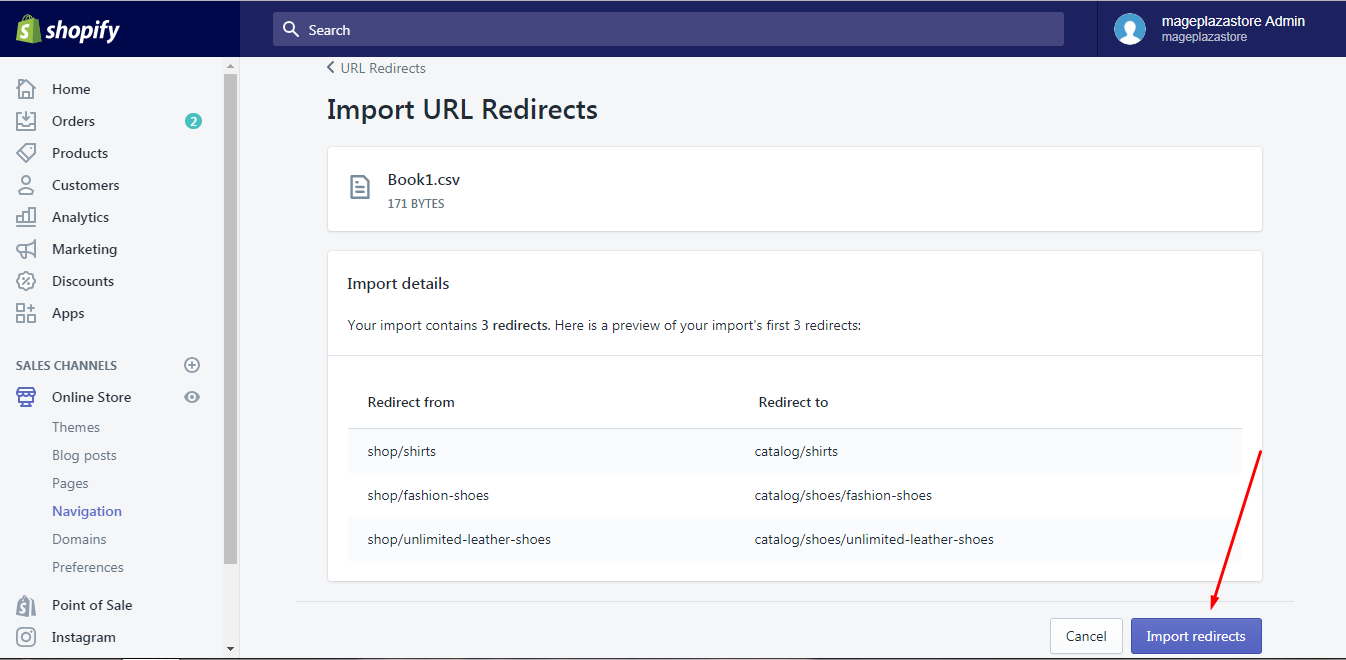Open the Customers person icon
The width and height of the screenshot is (1346, 660).
coord(26,185)
